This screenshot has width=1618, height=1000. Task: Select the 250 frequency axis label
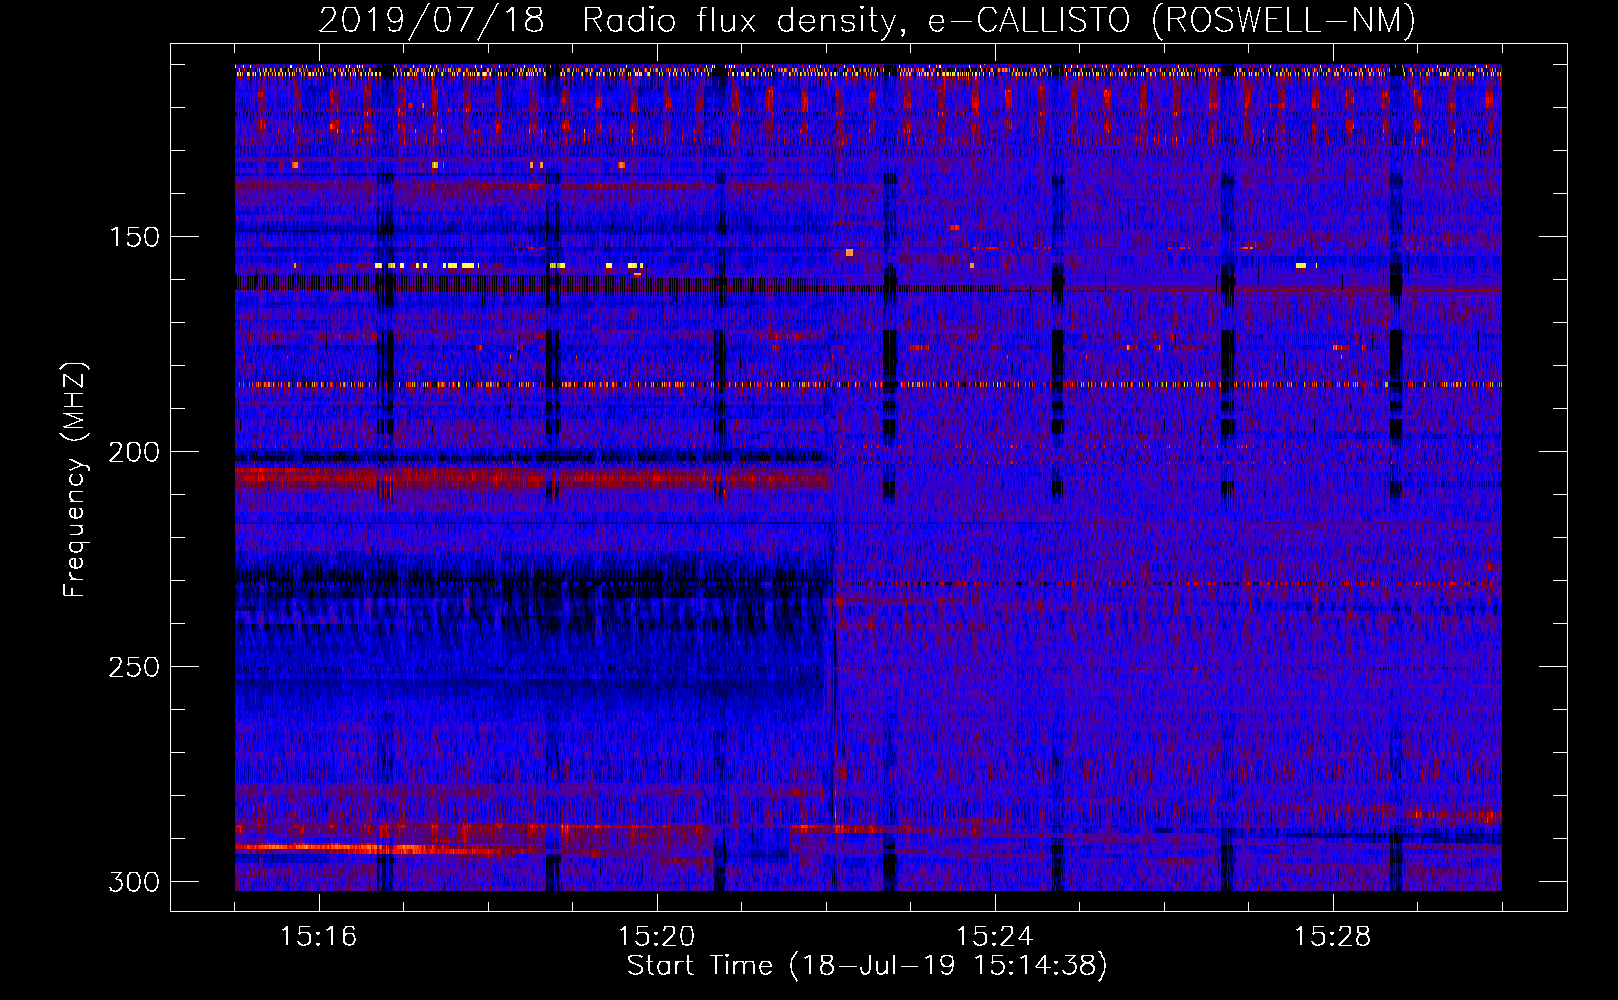pyautogui.click(x=134, y=667)
